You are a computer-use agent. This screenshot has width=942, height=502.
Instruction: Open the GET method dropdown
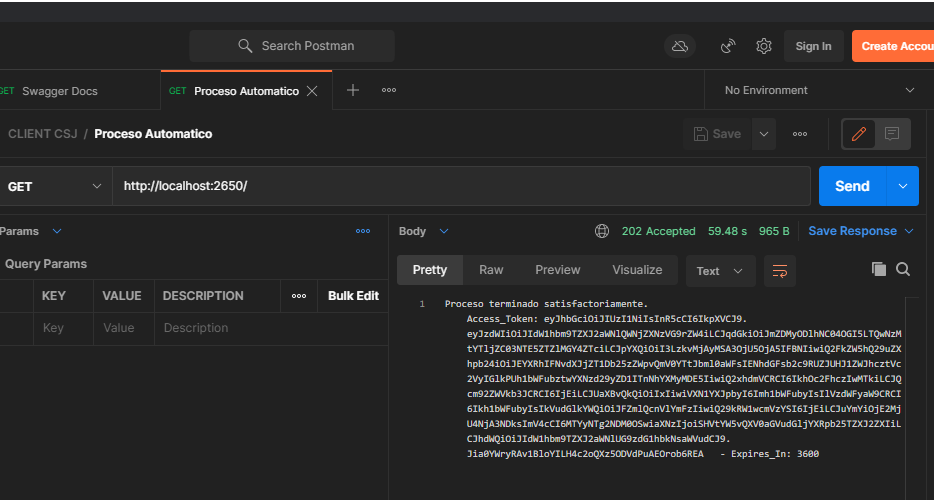pyautogui.click(x=54, y=186)
